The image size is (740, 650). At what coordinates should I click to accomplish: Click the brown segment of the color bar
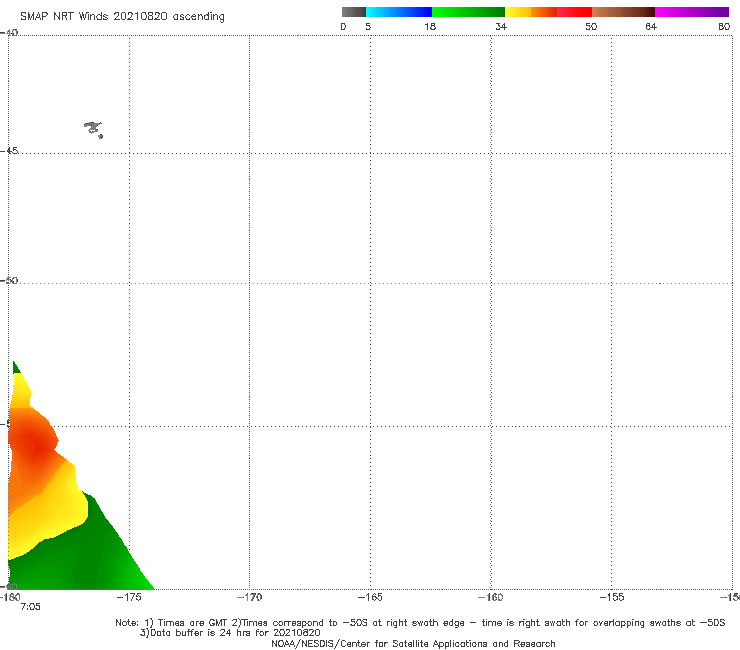pyautogui.click(x=623, y=12)
